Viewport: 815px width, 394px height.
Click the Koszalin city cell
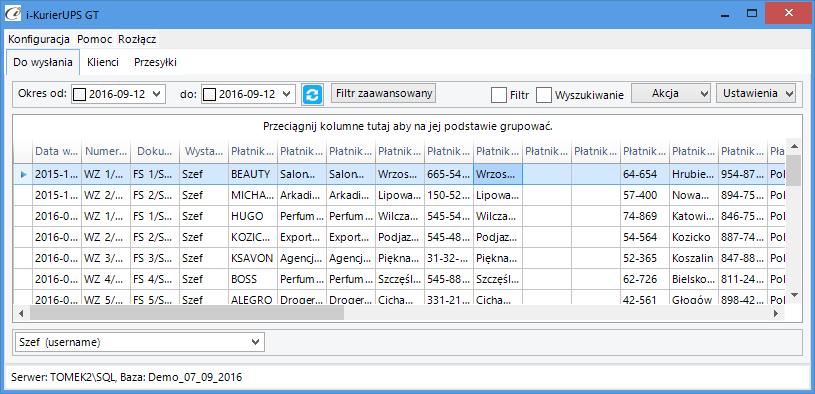click(694, 258)
